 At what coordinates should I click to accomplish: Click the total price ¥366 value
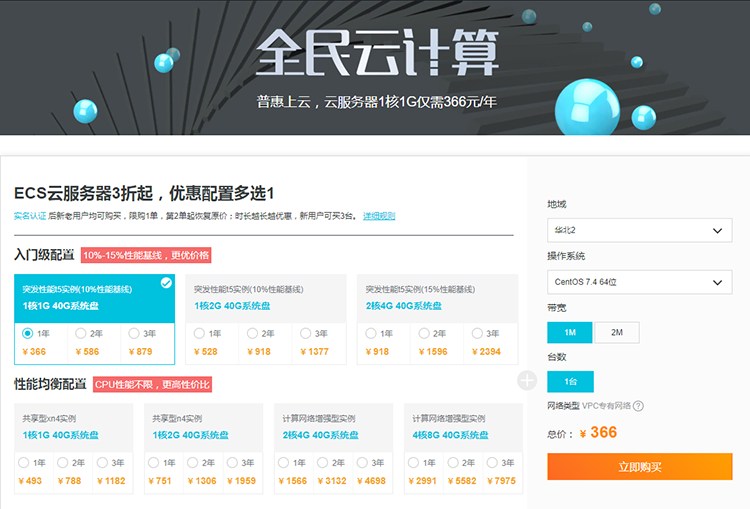[x=603, y=432]
